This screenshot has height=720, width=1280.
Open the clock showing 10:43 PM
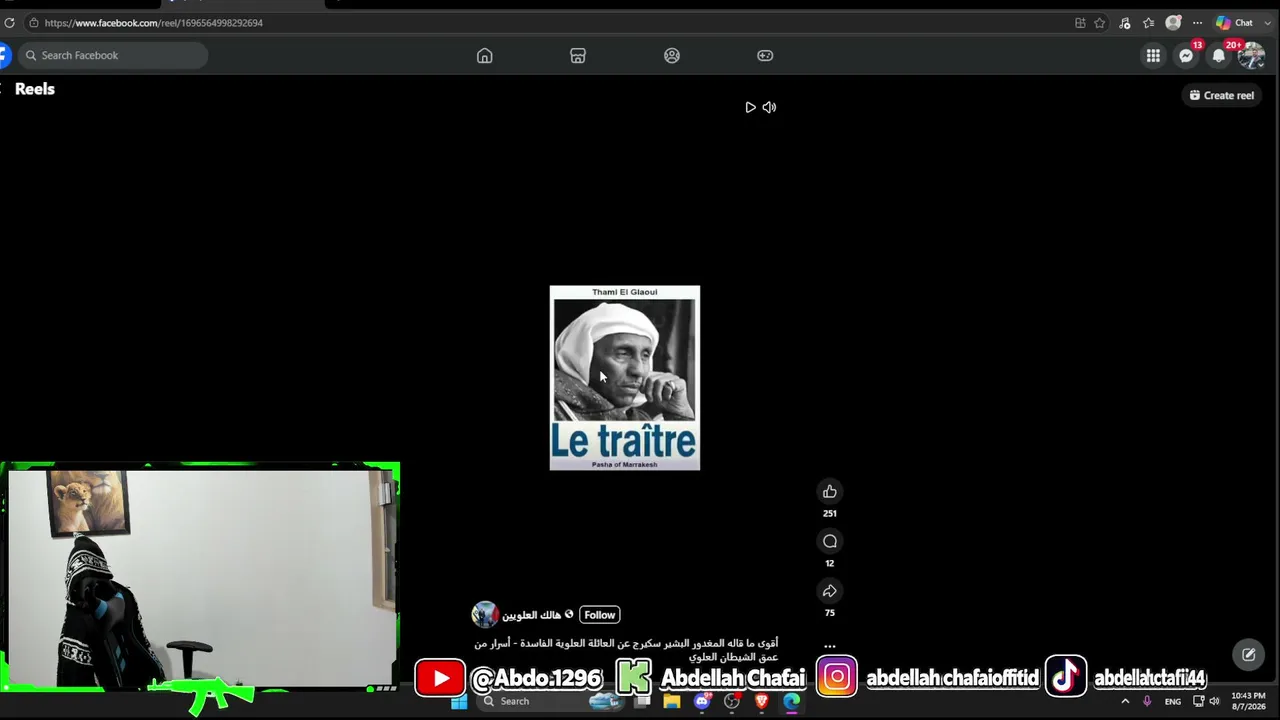[x=1248, y=701]
